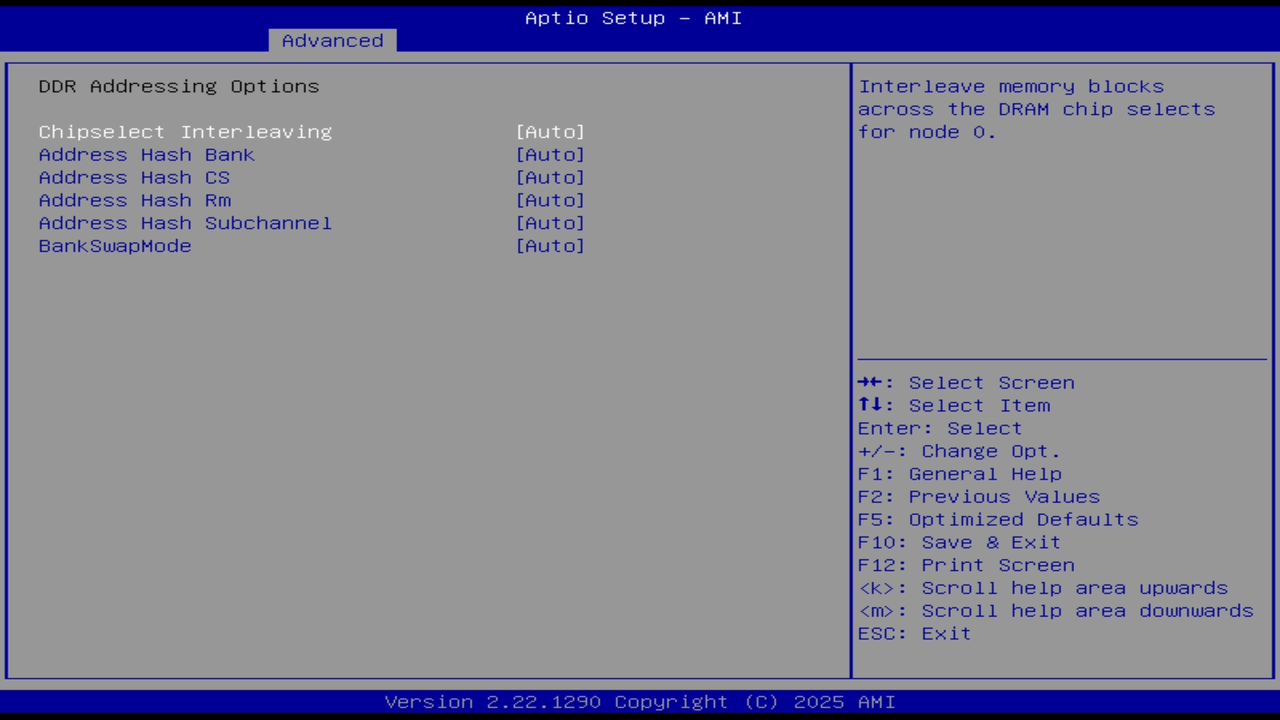Select the Chipselect Interleaving setting row
This screenshot has width=1280, height=720.
coord(185,131)
